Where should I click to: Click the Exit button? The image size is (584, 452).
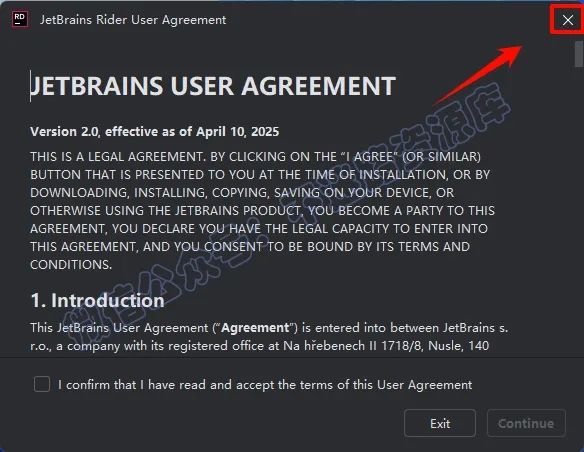(440, 423)
